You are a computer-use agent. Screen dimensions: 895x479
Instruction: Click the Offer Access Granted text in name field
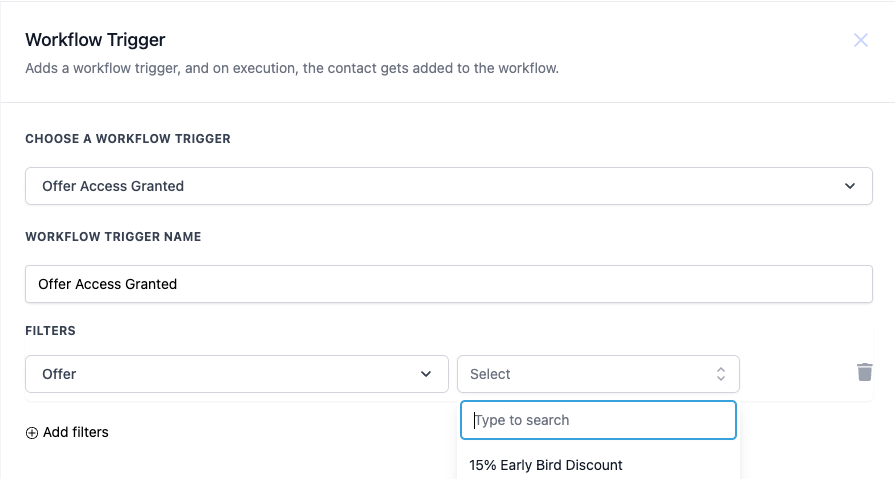coord(107,284)
